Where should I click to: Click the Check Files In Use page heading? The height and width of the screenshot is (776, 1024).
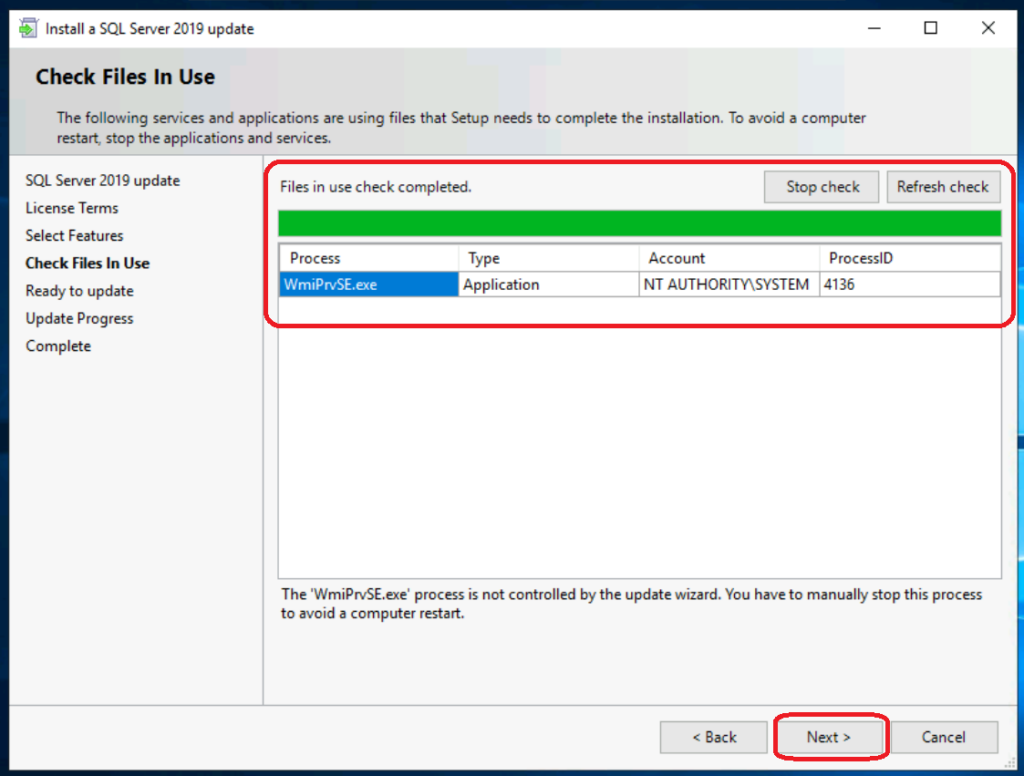[125, 76]
